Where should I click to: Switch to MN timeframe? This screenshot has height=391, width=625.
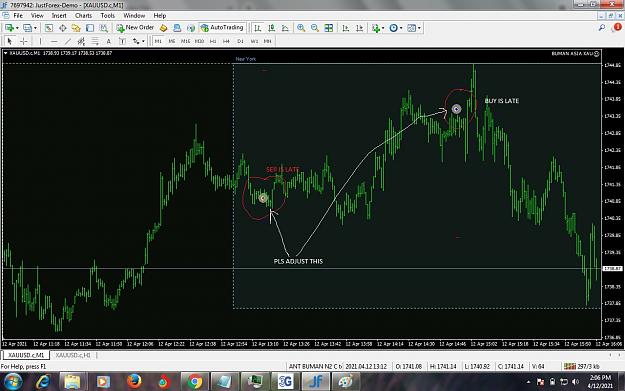[x=267, y=41]
